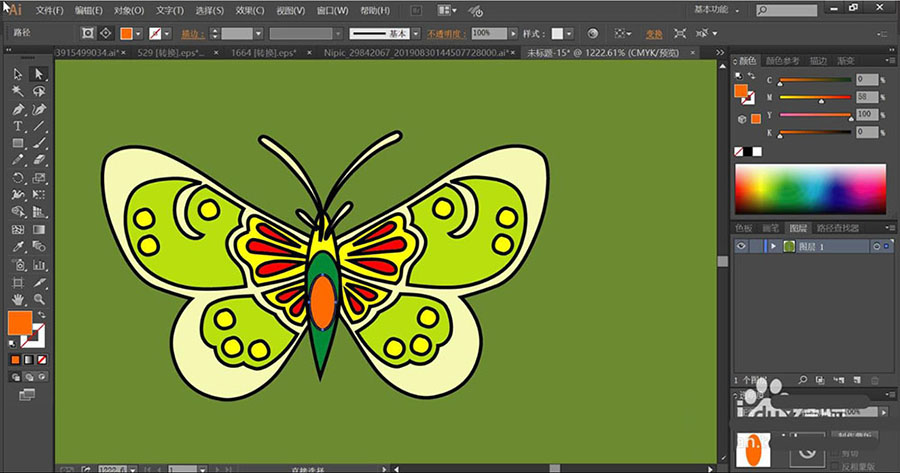
Task: Open the 文件(F) menu
Action: click(50, 10)
